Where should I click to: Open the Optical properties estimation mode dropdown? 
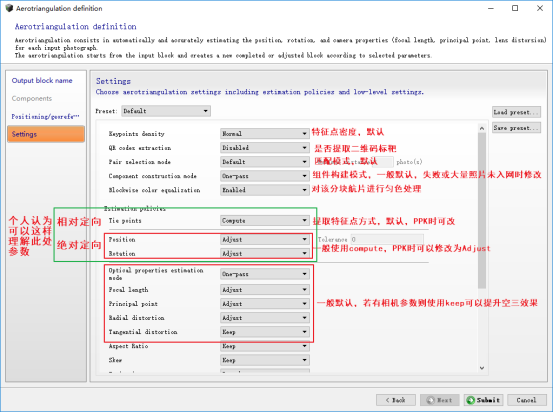265,274
